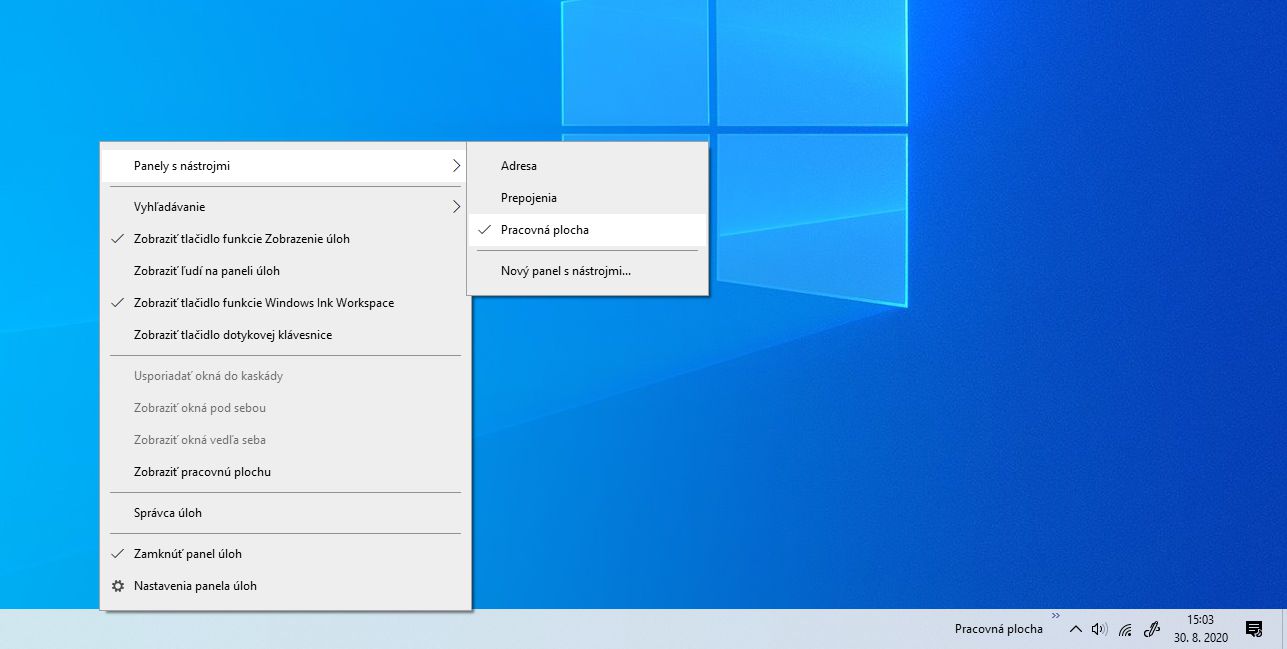
Task: Select Nový panel s nástrojmi...
Action: (x=588, y=271)
